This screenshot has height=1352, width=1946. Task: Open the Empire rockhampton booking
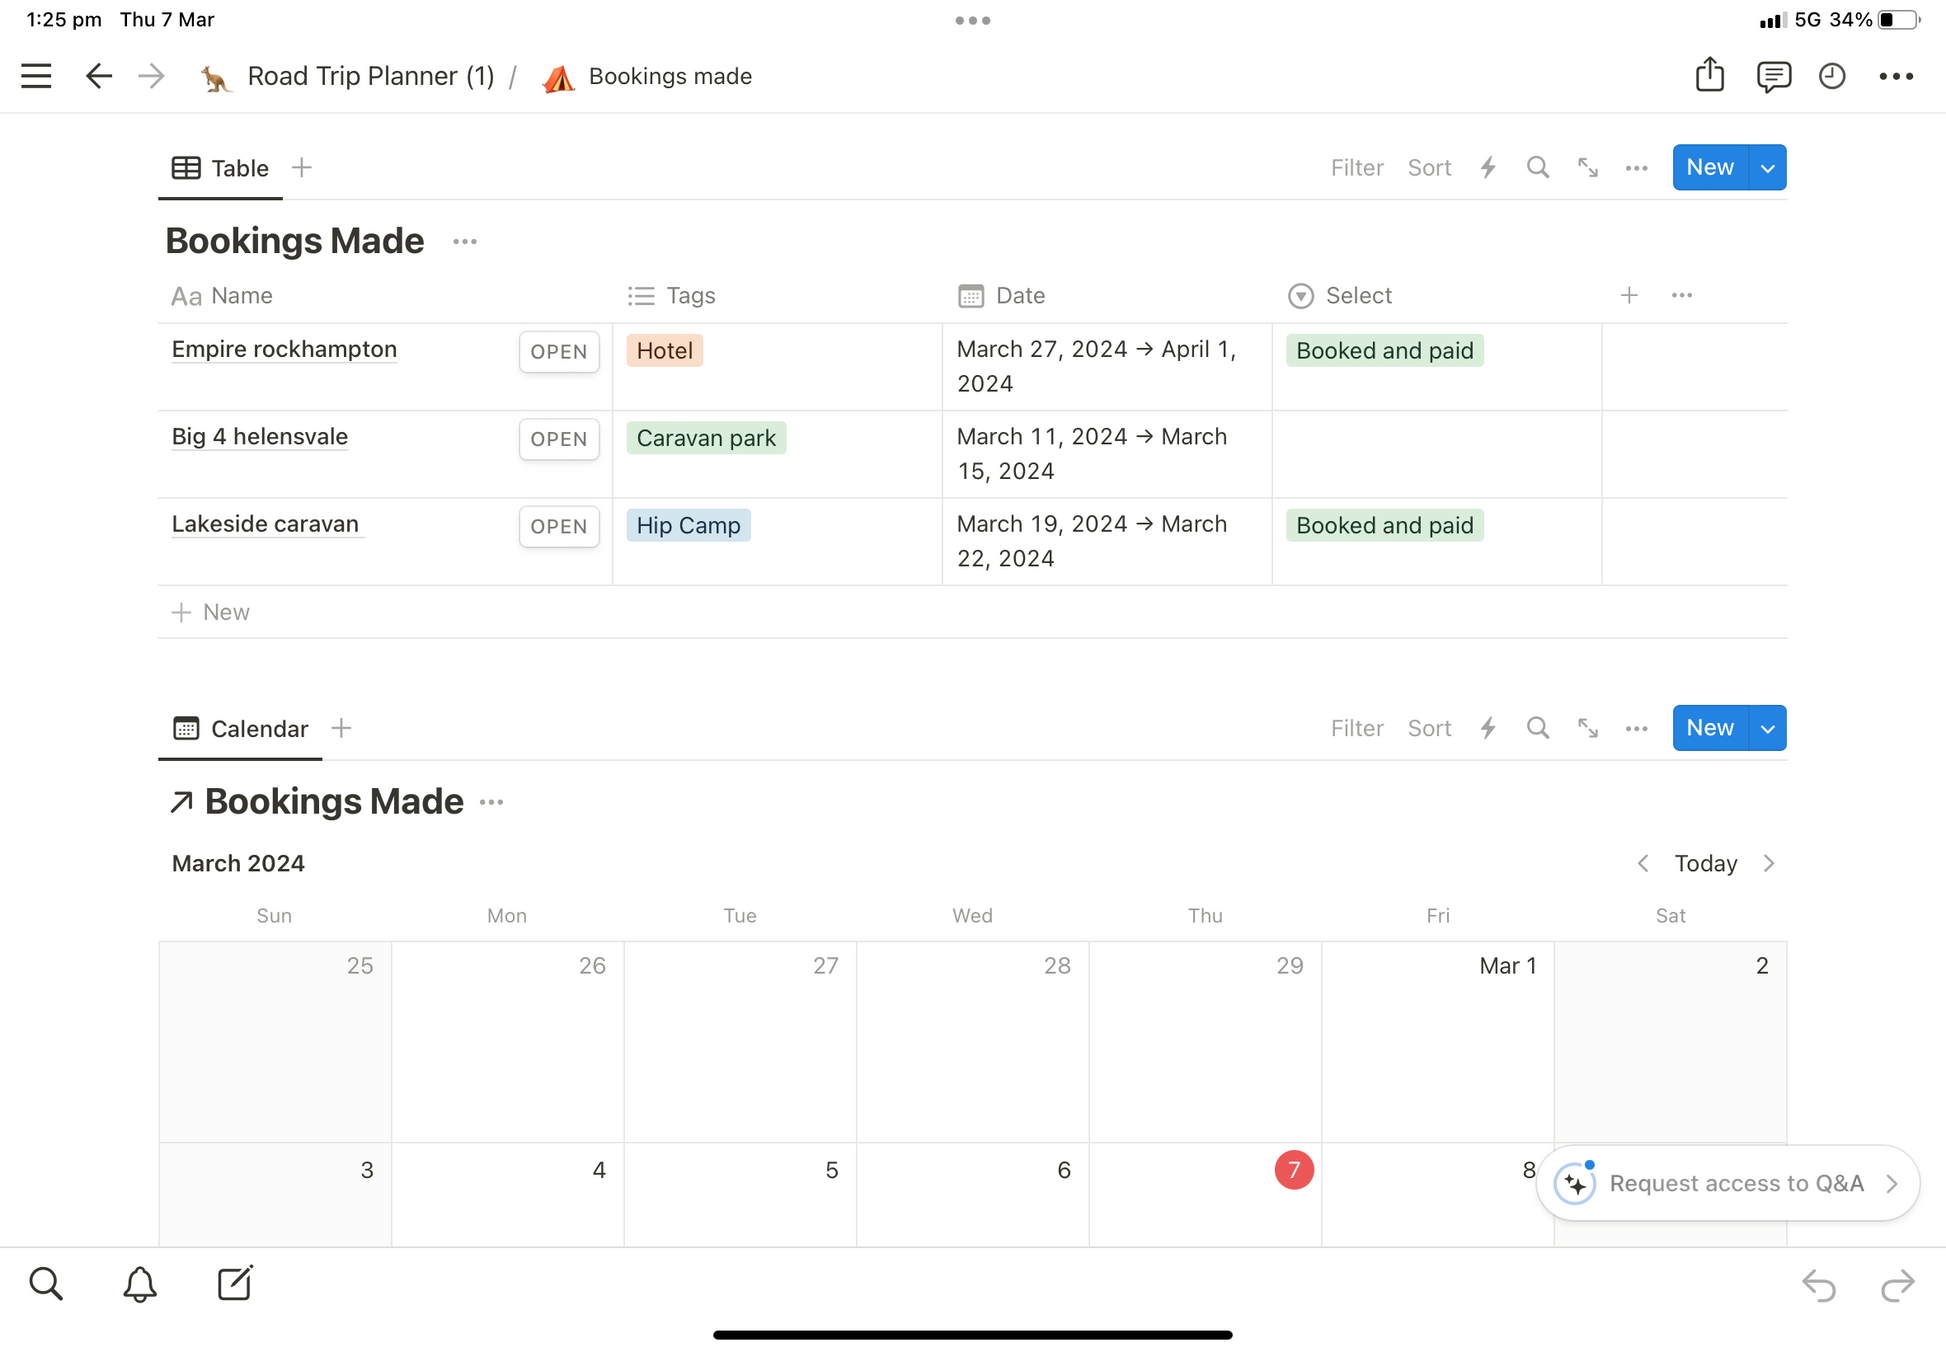[559, 351]
